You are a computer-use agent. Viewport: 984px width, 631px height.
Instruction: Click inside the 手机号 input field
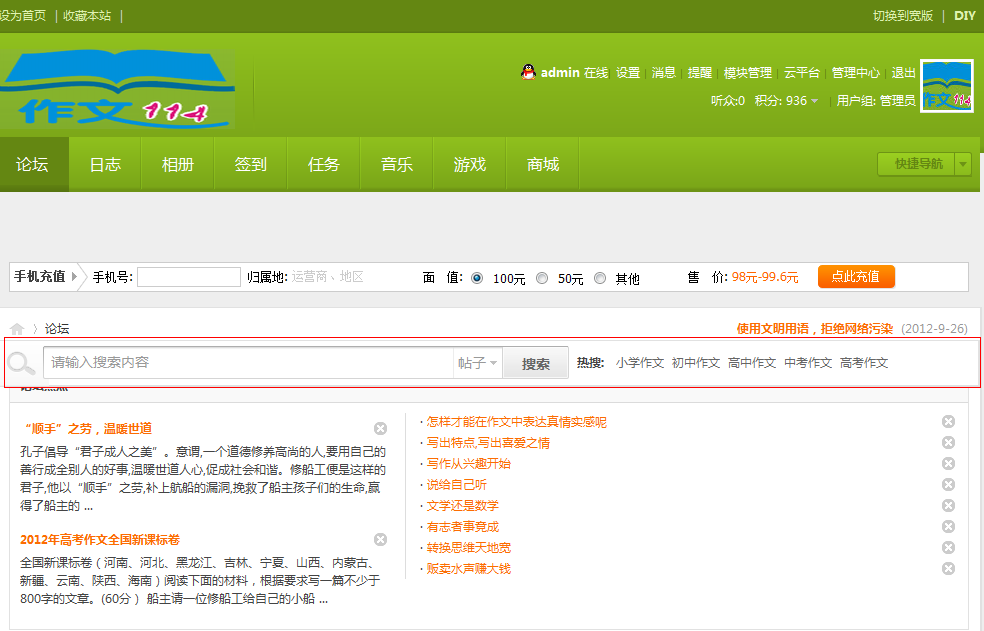[x=189, y=277]
